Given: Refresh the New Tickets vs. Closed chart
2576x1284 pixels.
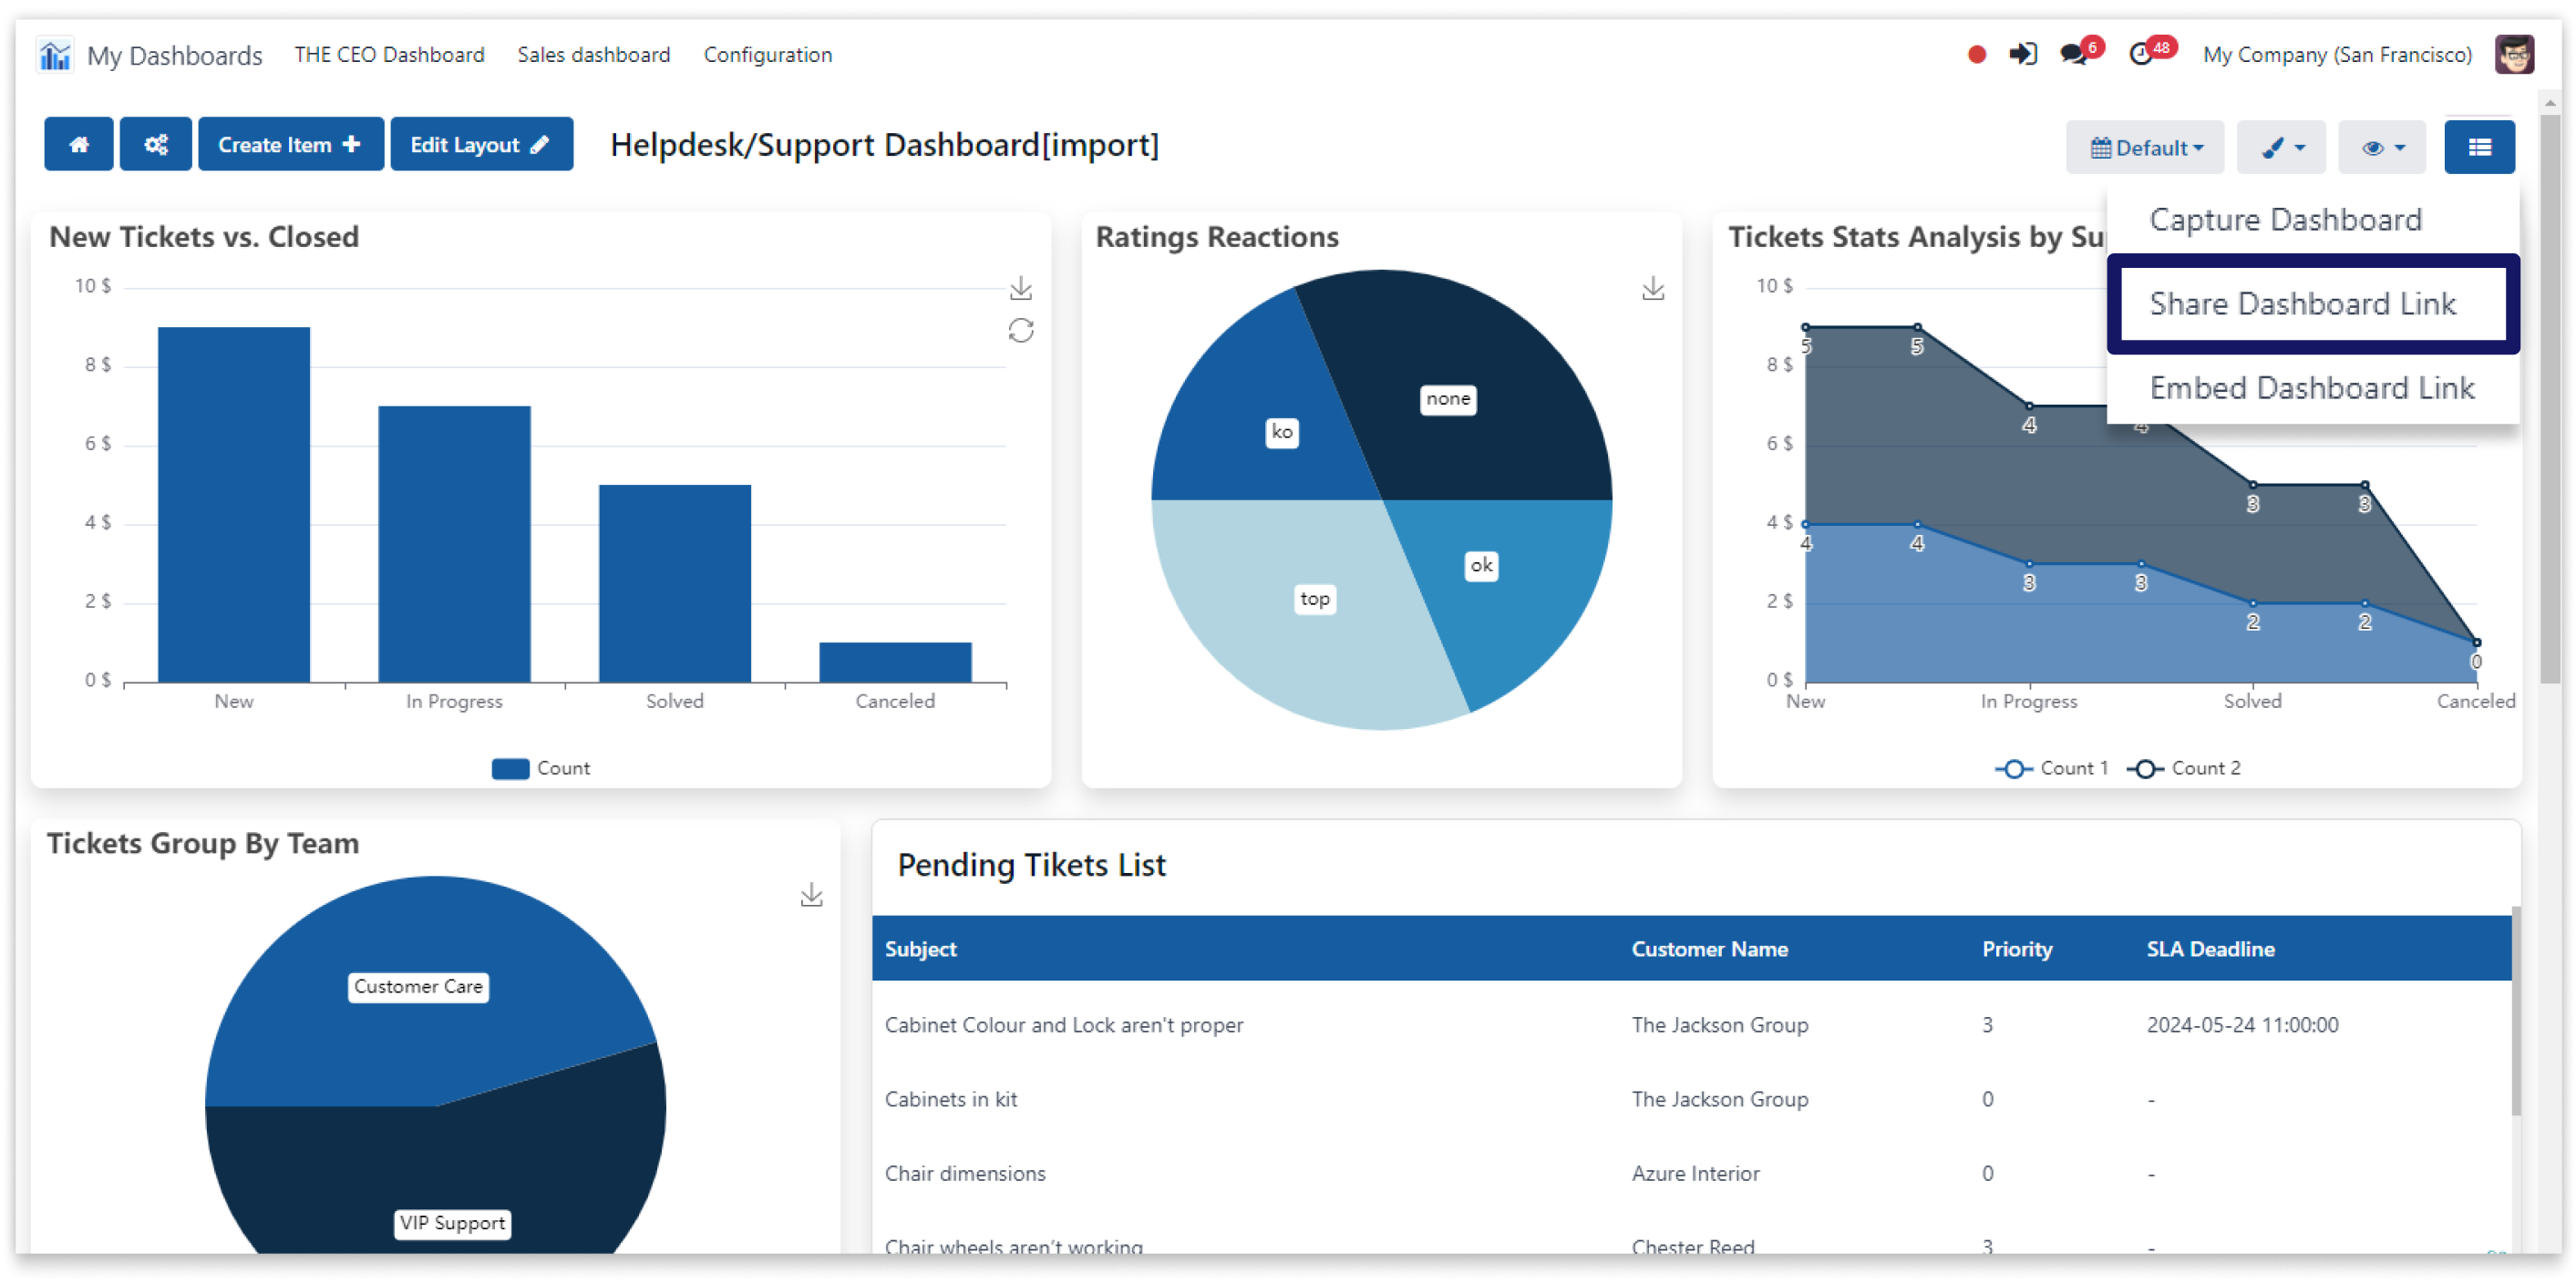Looking at the screenshot, I should coord(1020,331).
